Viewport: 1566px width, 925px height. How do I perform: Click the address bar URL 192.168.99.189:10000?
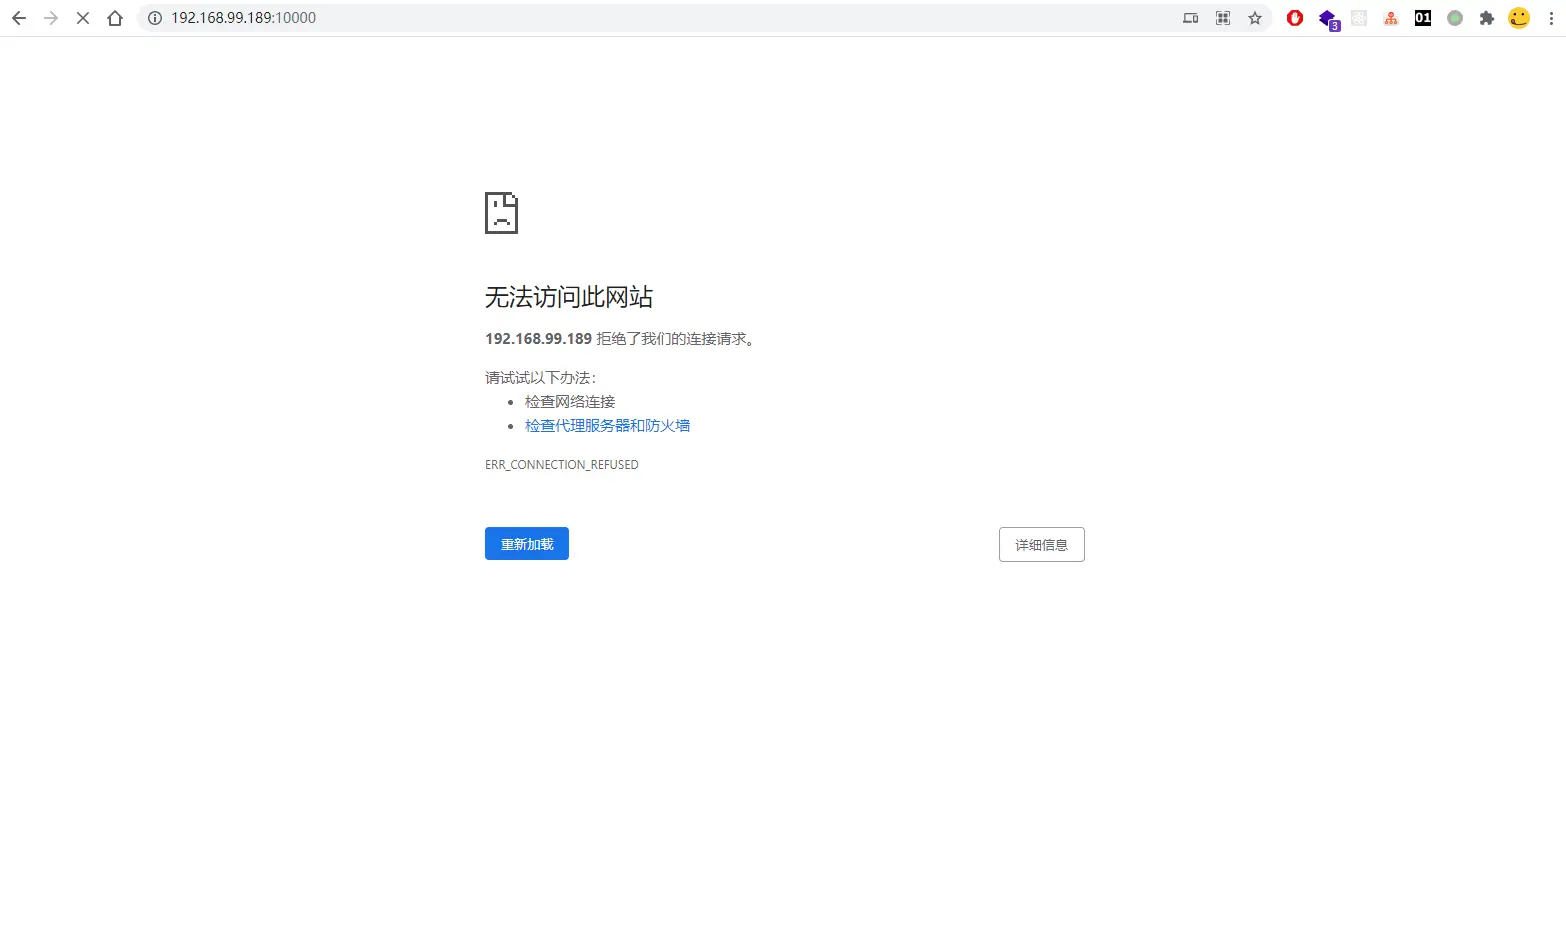coord(243,18)
